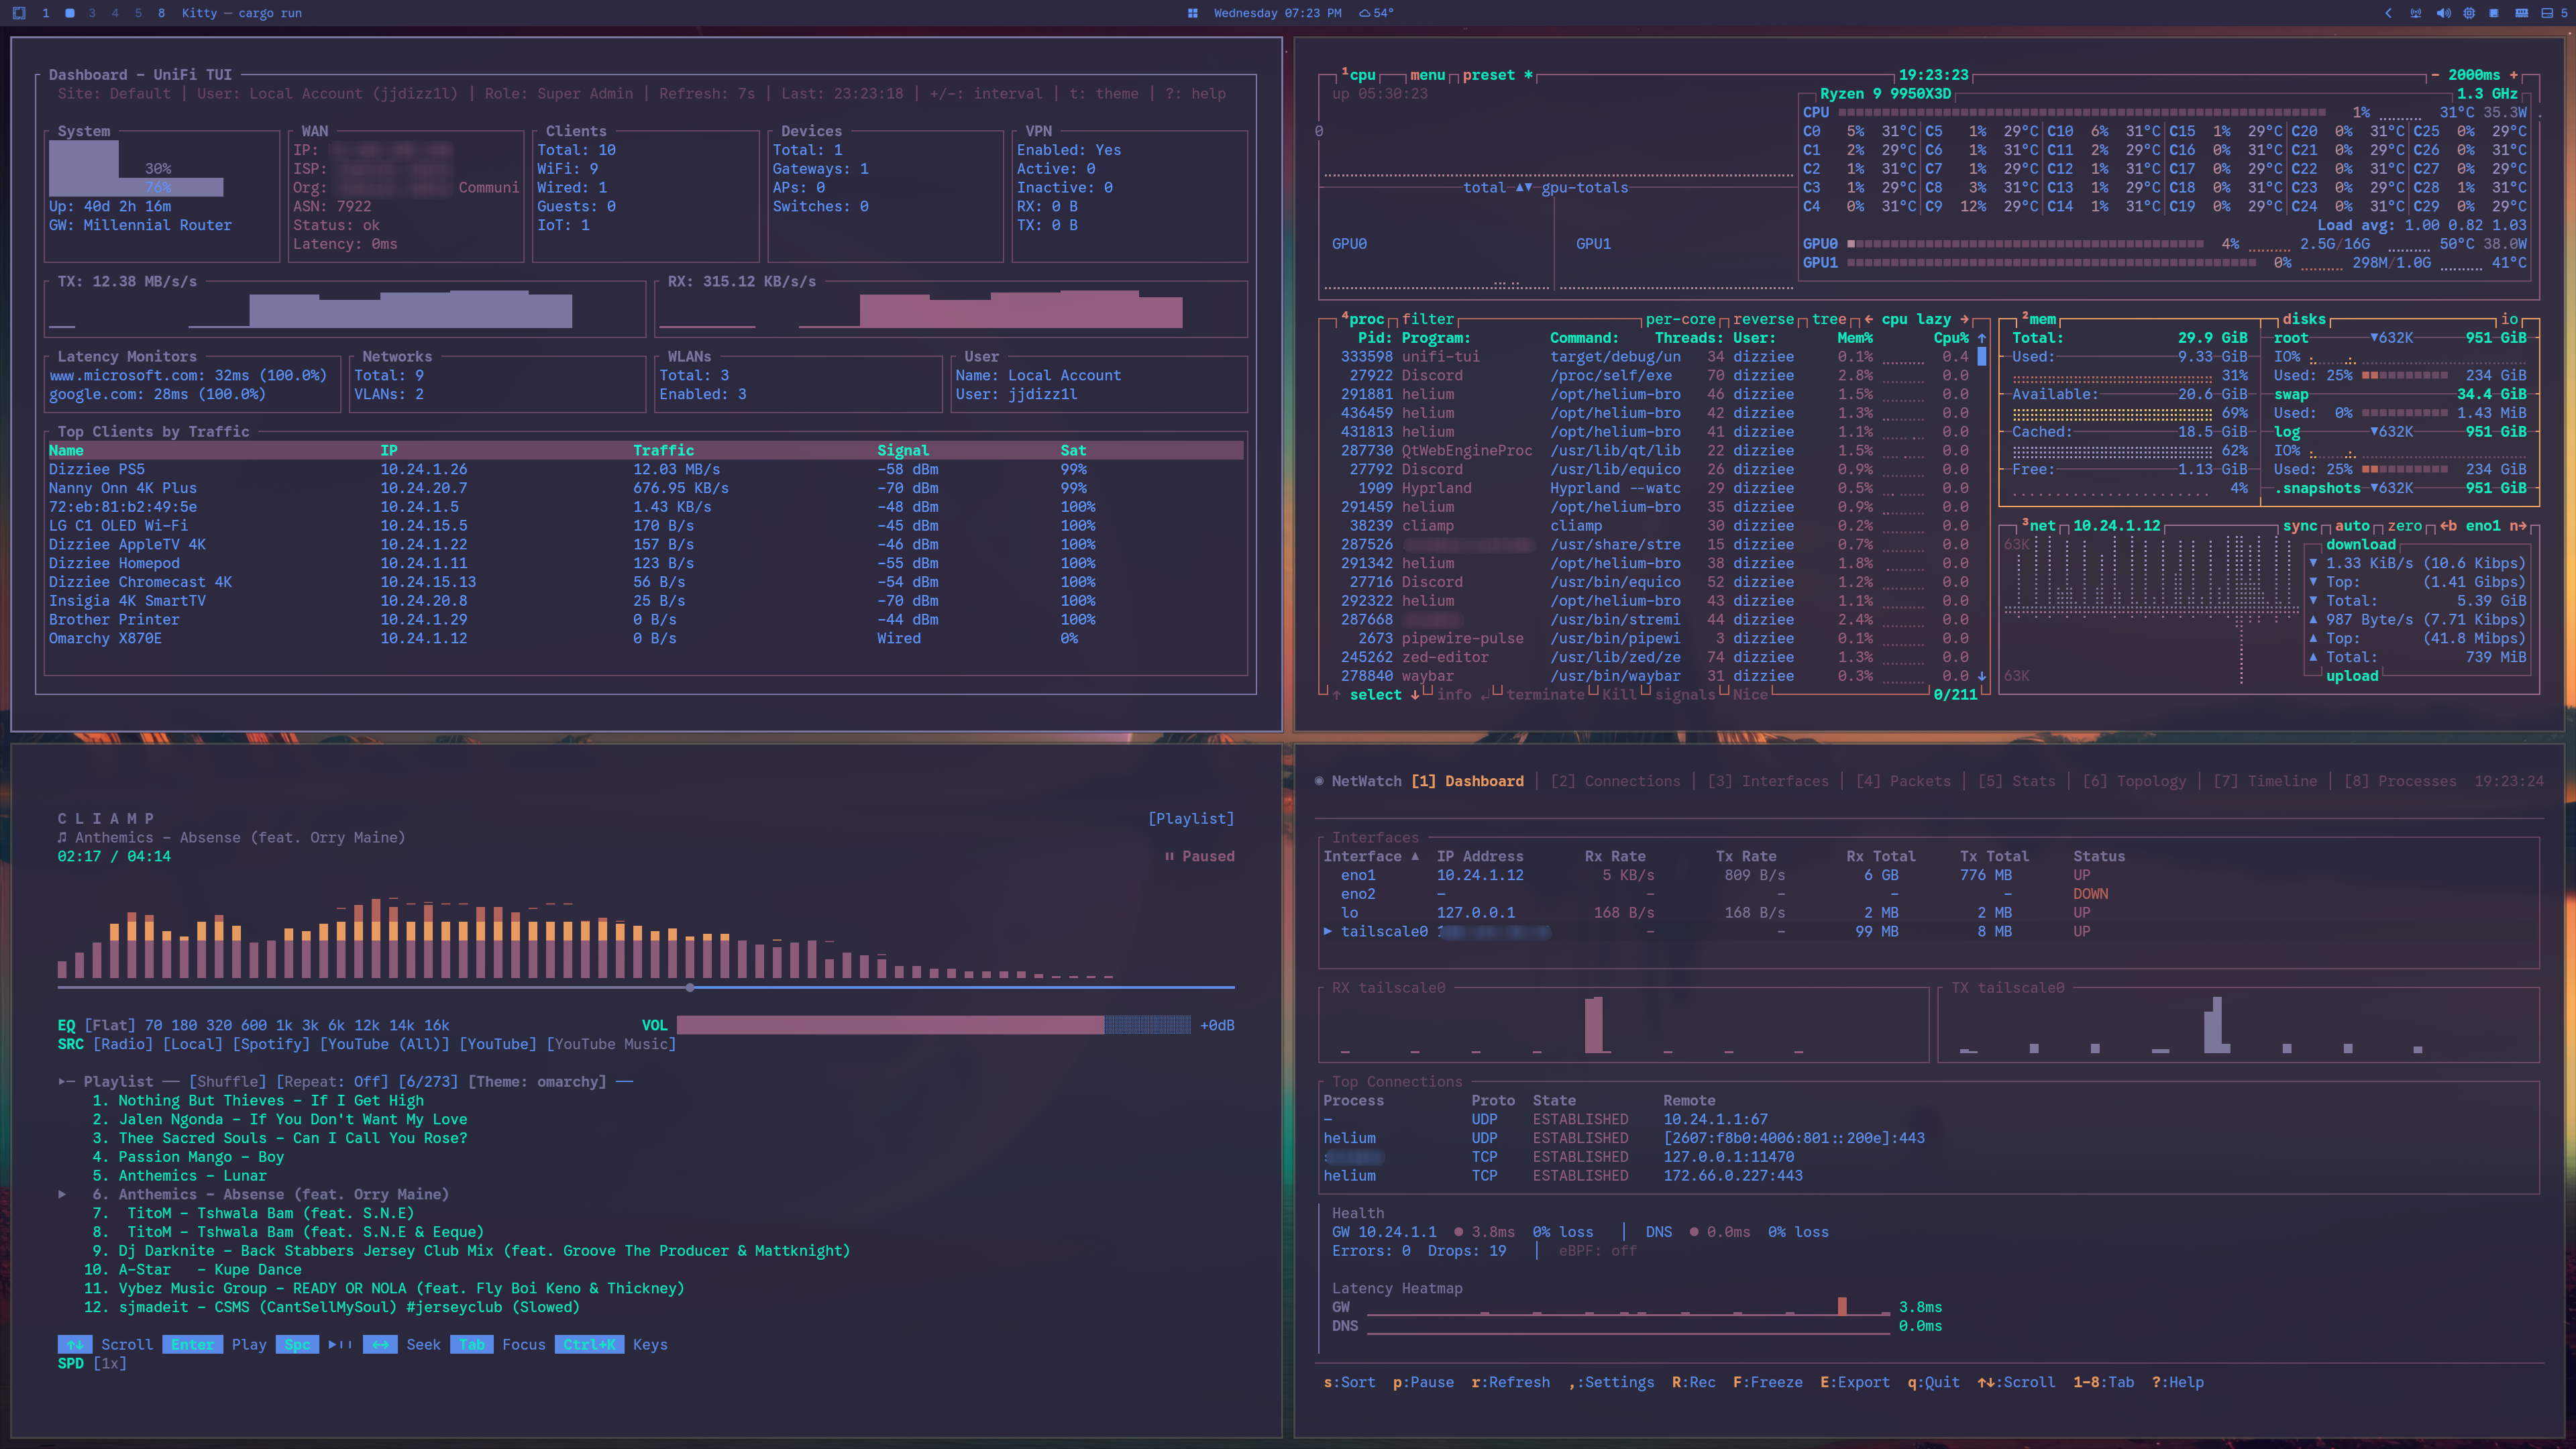The height and width of the screenshot is (1449, 2576).
Task: Open NetWatch [6] Topology tab
Action: 2134,781
